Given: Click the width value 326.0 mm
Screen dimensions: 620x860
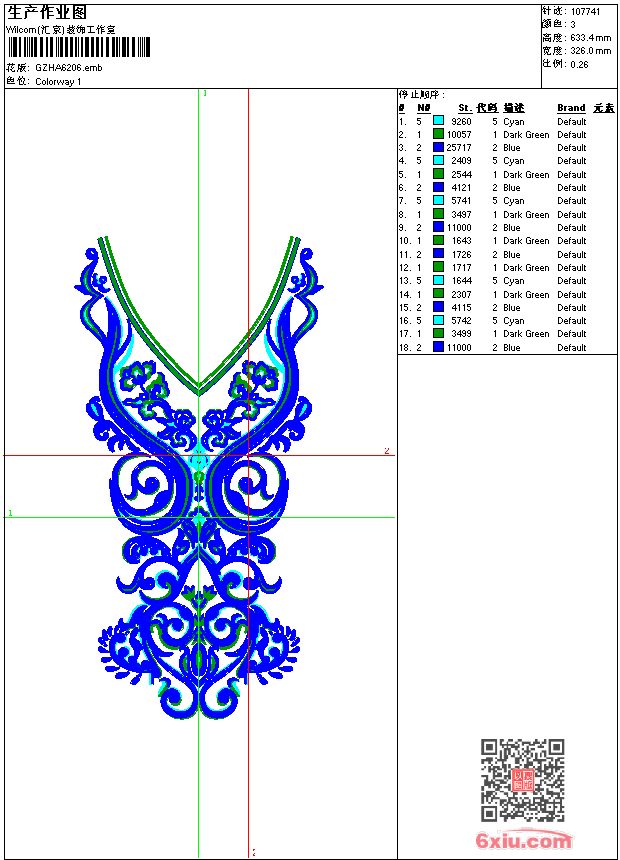Looking at the screenshot, I should click(x=591, y=50).
